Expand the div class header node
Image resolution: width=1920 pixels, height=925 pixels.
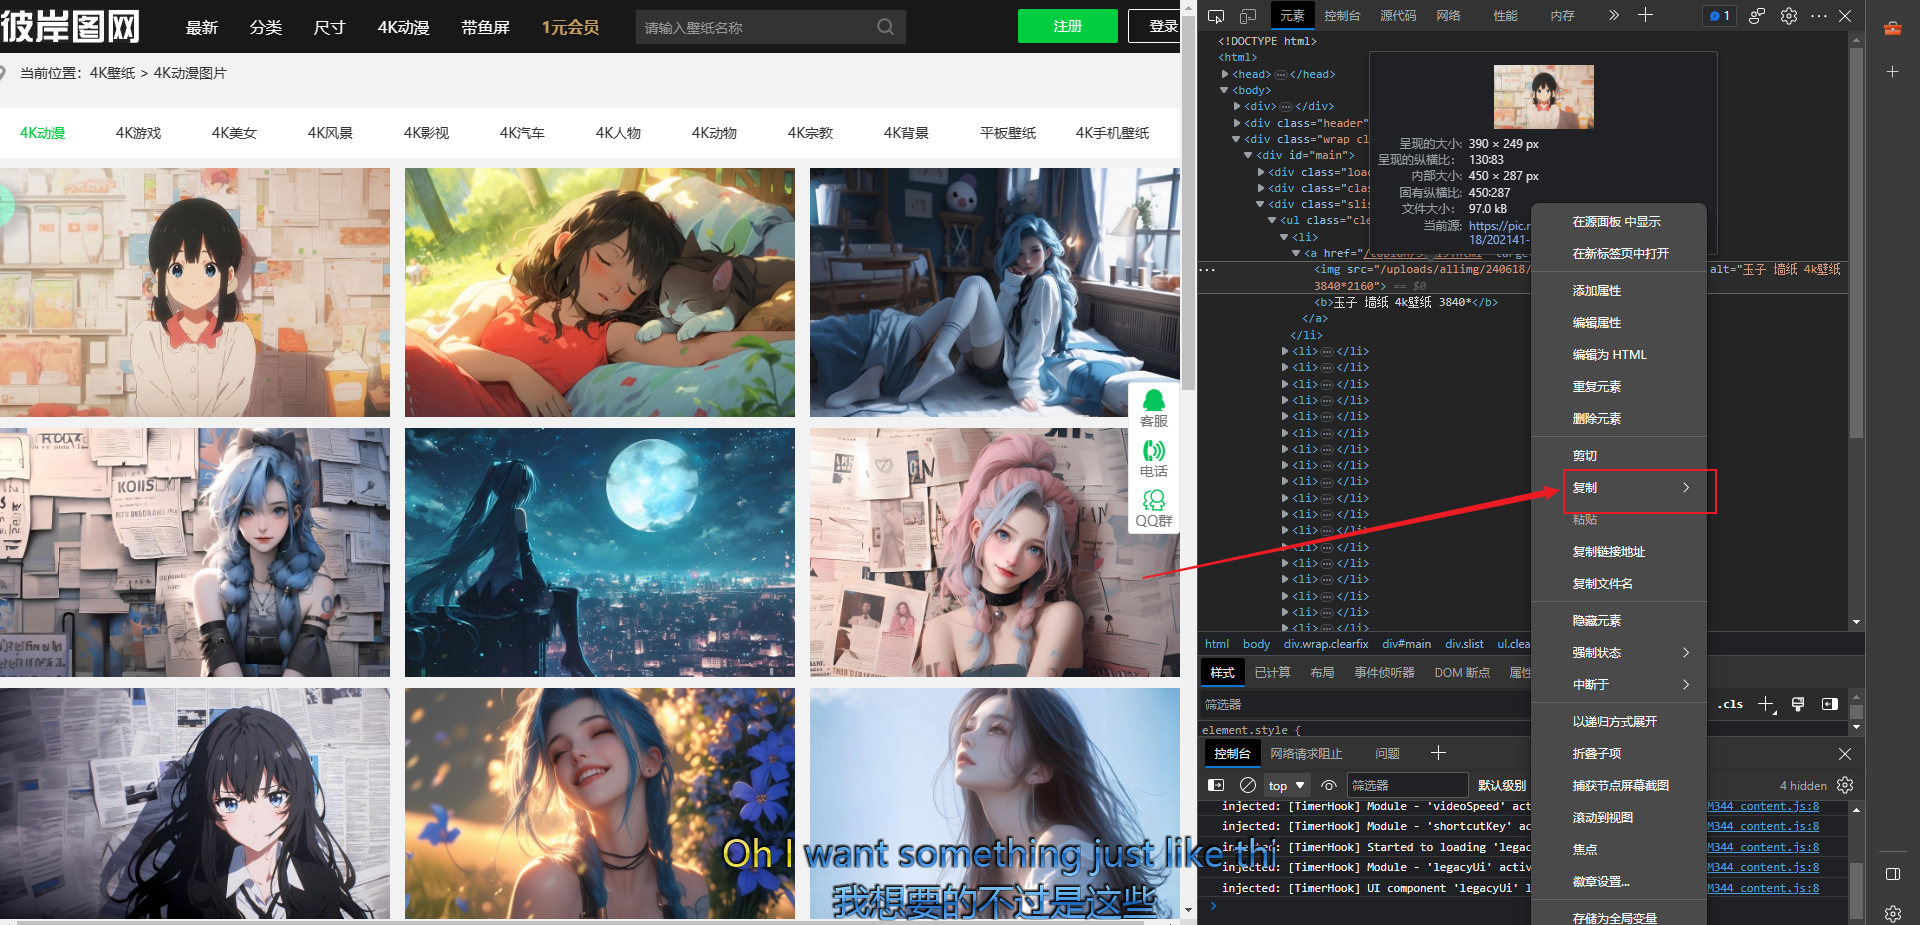click(x=1238, y=123)
